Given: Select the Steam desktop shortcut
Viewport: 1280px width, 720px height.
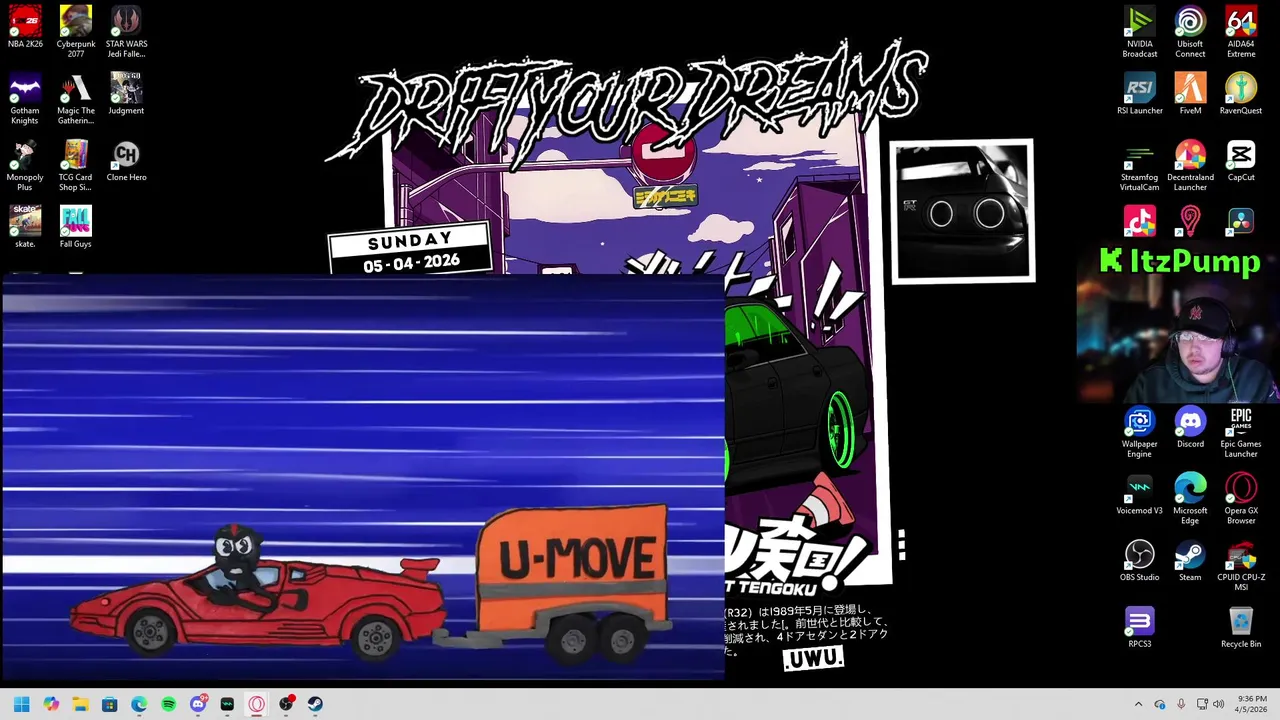Looking at the screenshot, I should (1190, 561).
